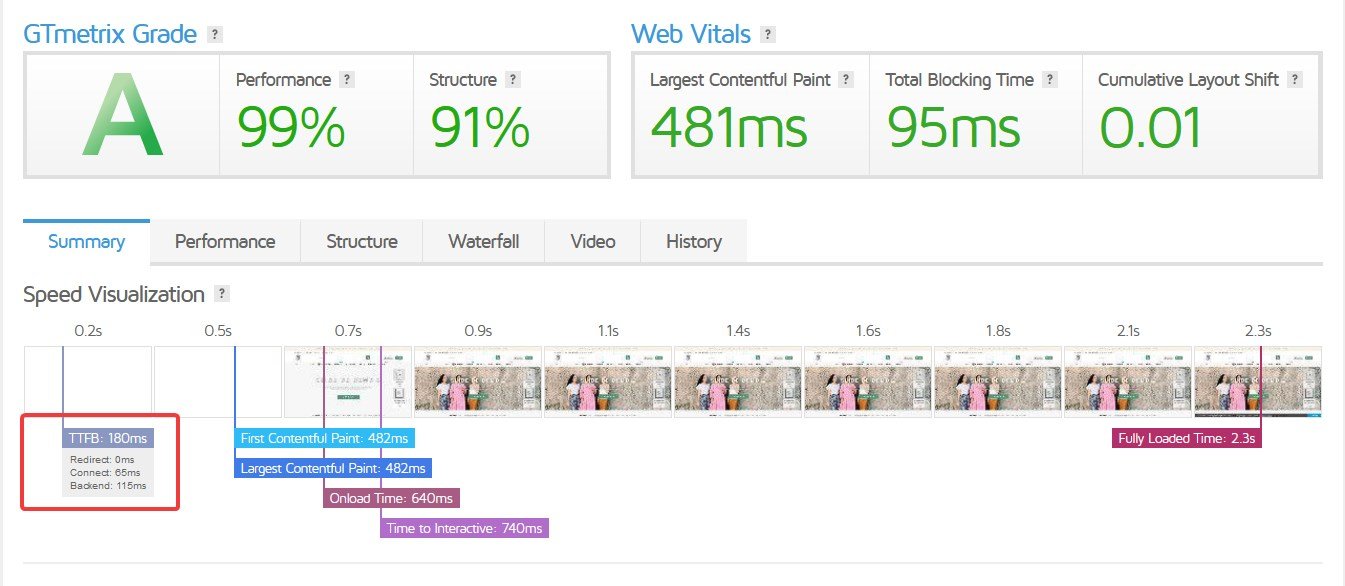This screenshot has width=1345, height=586.
Task: Click the 1.1s filmstrip frame
Action: coord(608,382)
